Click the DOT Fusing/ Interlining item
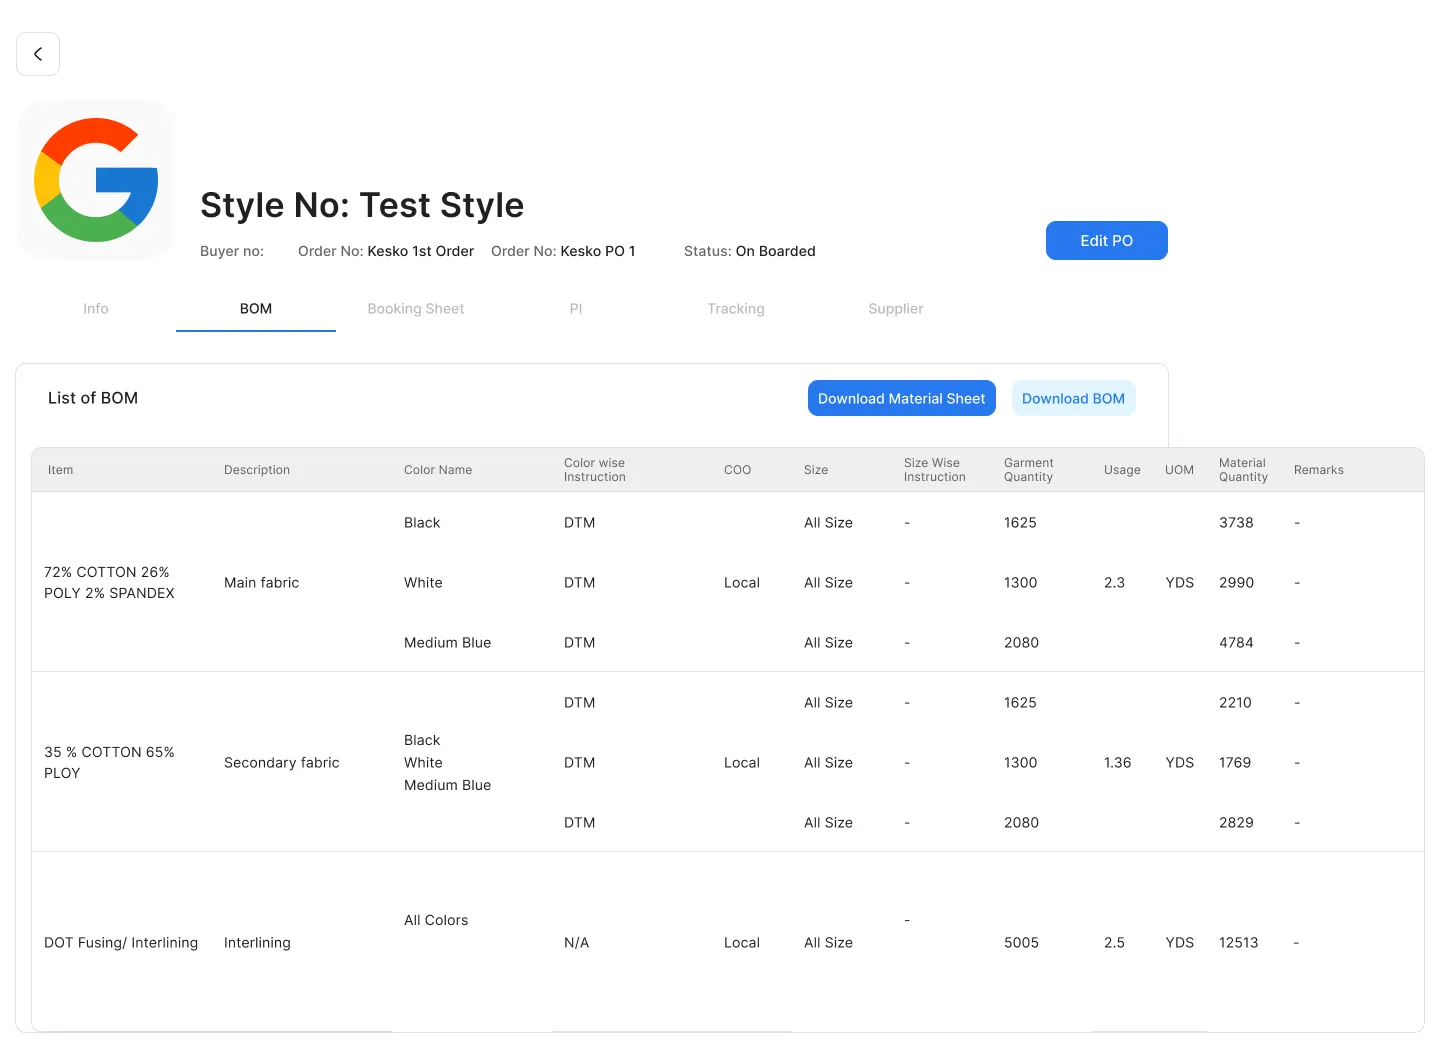 pyautogui.click(x=121, y=942)
